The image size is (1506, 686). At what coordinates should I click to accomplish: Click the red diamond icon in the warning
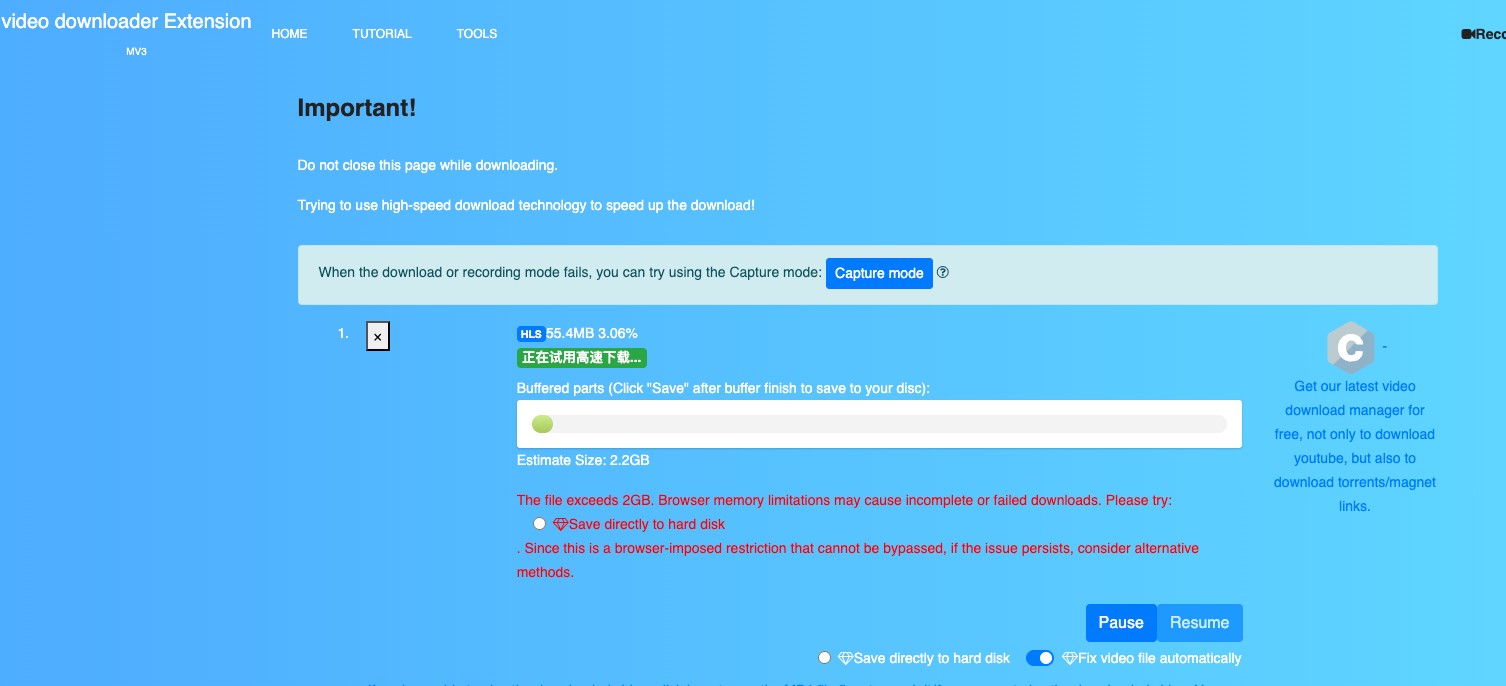pyautogui.click(x=560, y=524)
